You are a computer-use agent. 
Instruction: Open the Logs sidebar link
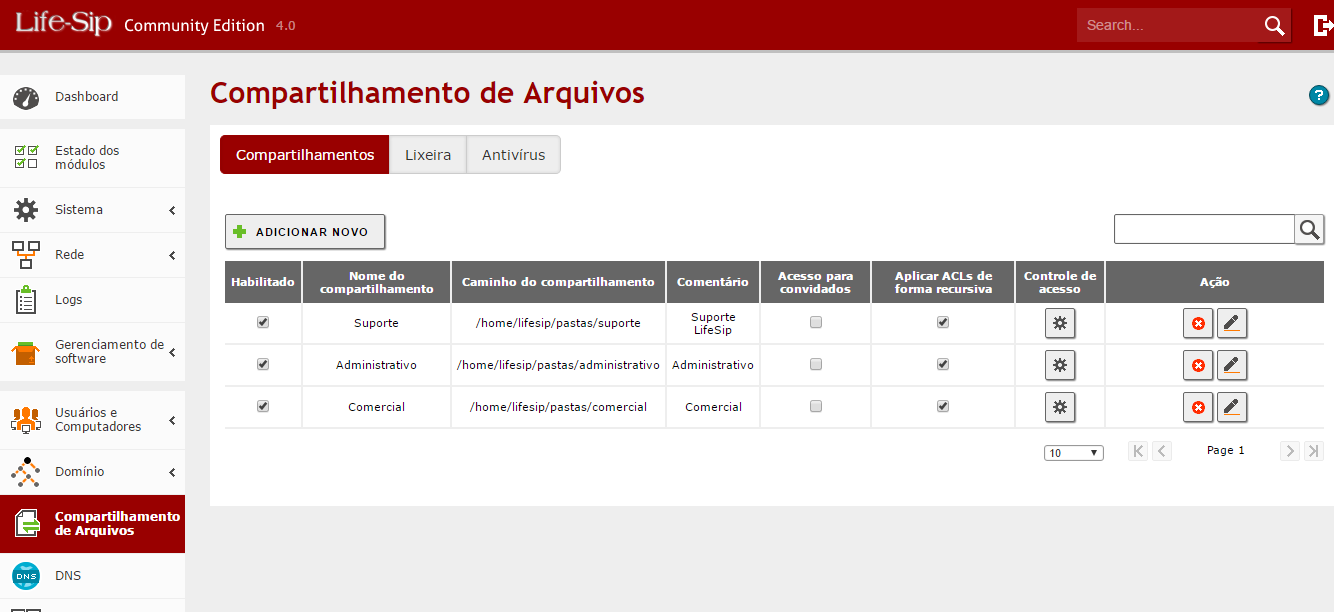coord(68,300)
